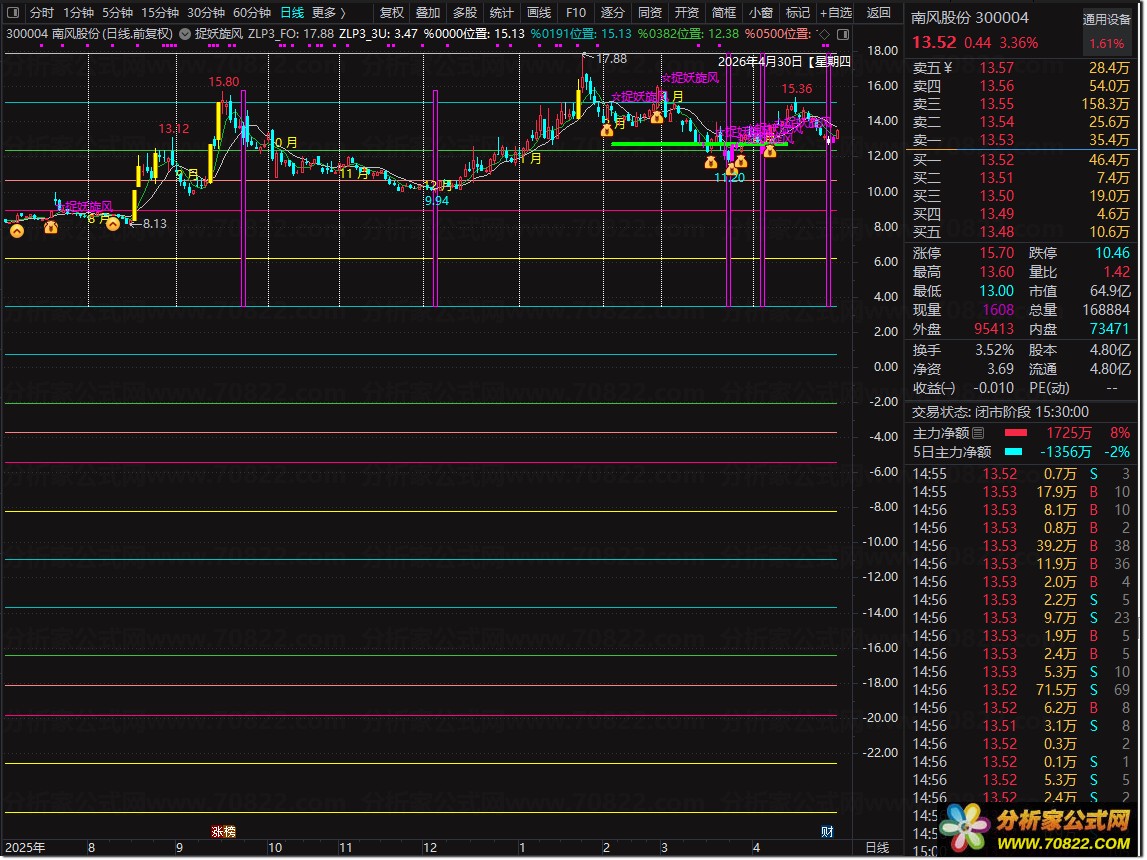This screenshot has width=1147, height=860.
Task: Click the 返回 button
Action: 879,12
